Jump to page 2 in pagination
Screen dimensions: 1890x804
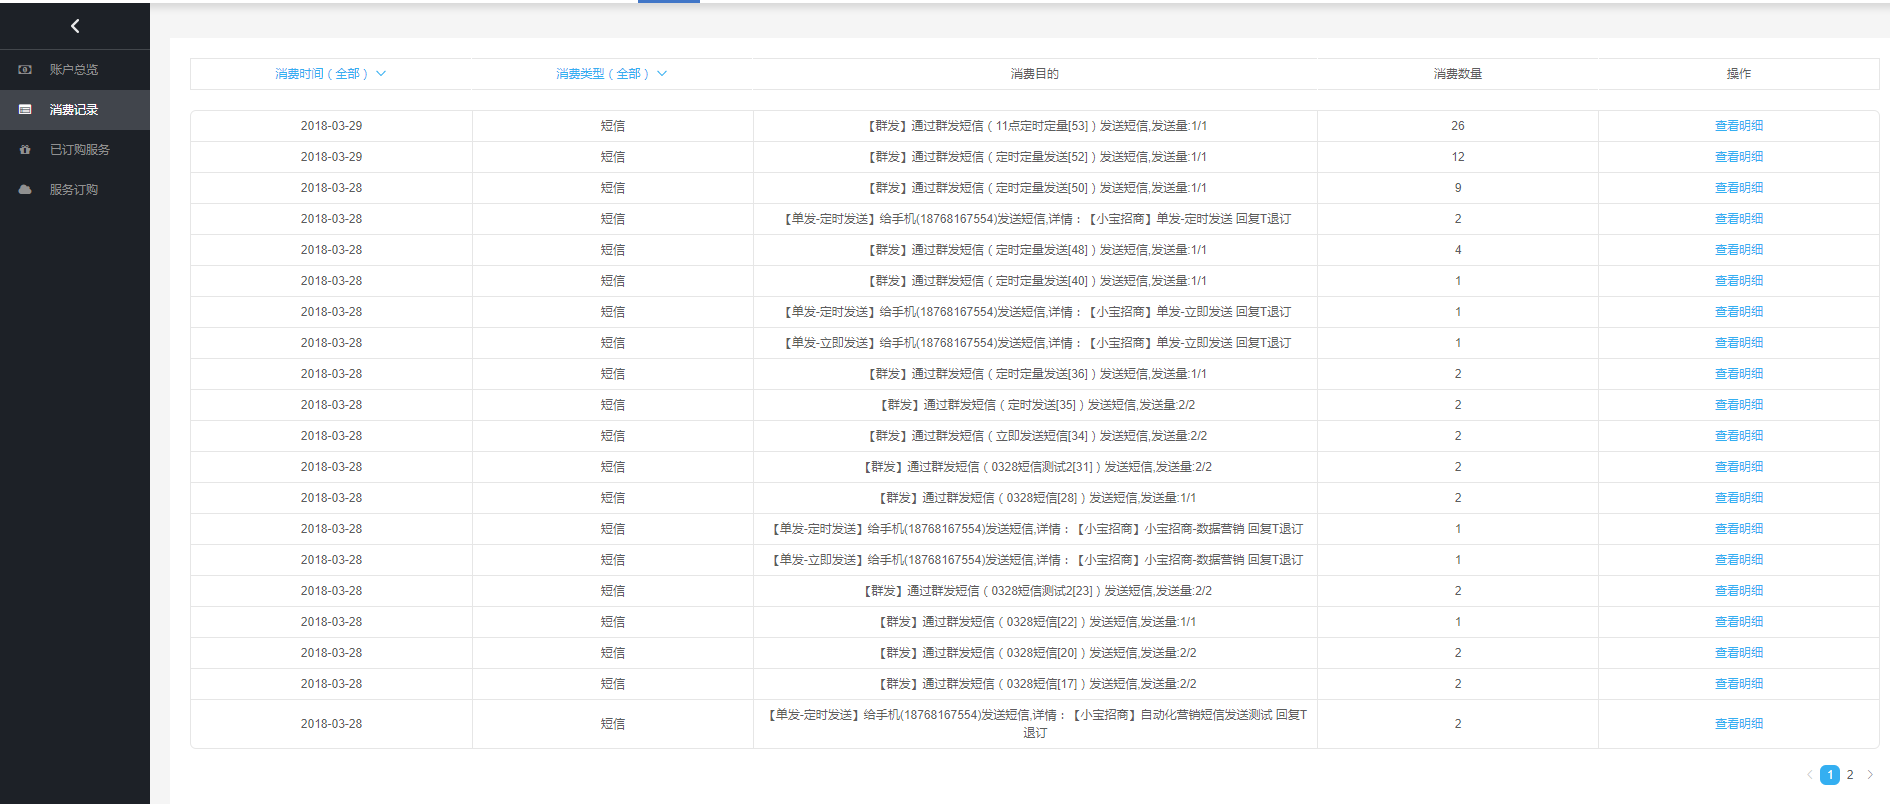coord(1850,775)
